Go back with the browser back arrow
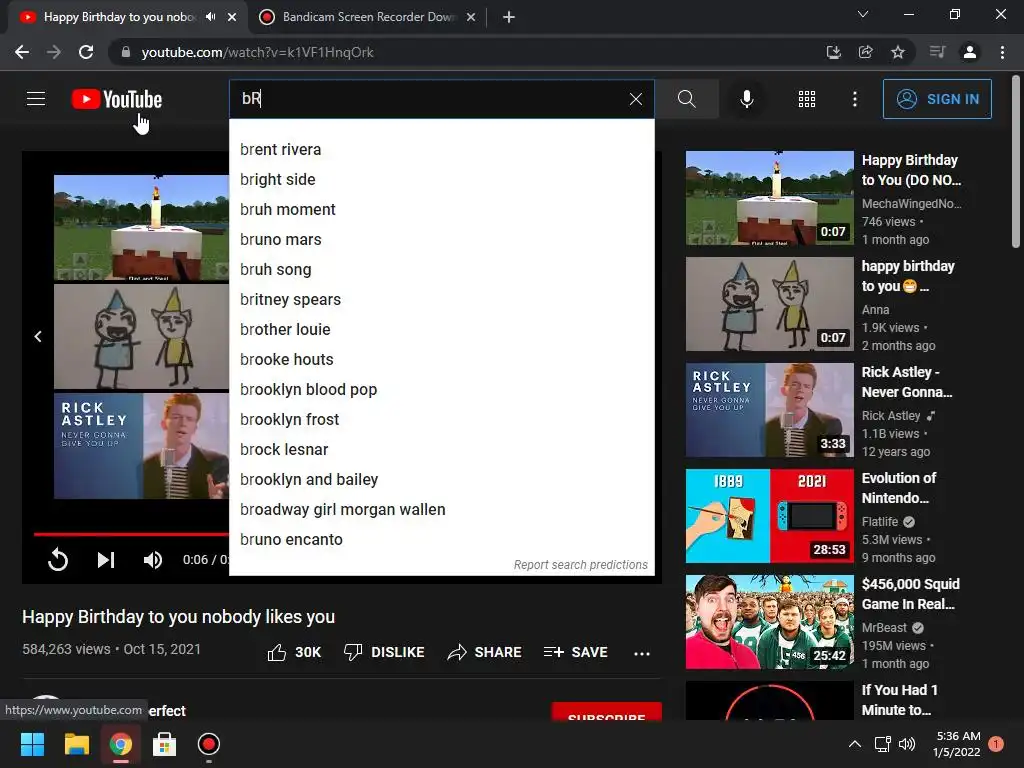This screenshot has width=1024, height=768. point(22,52)
